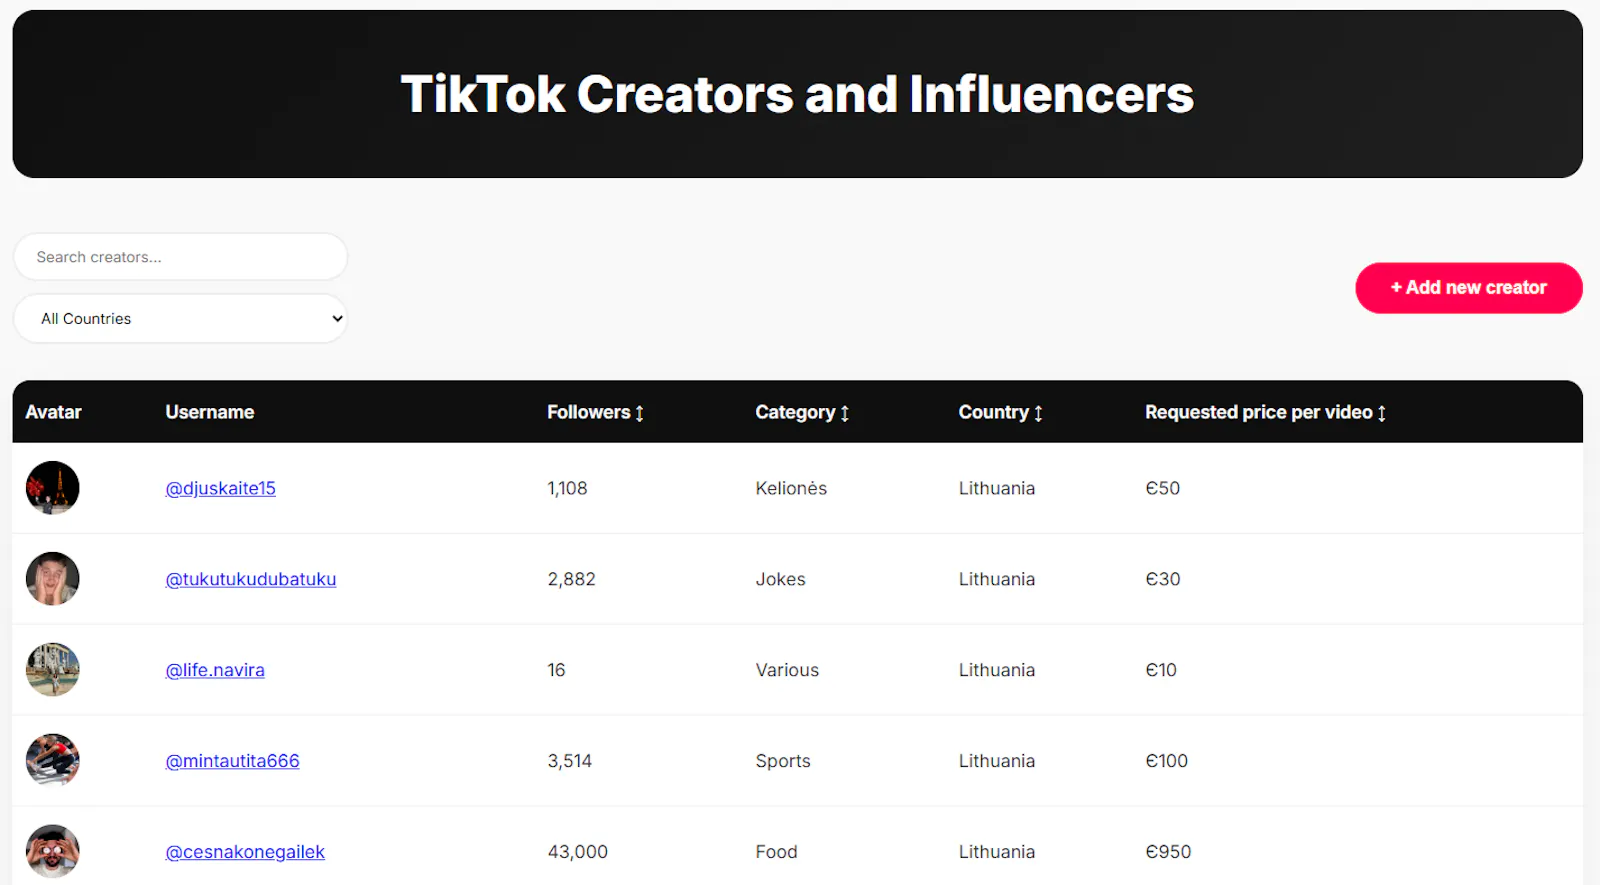
Task: Follow the @cesnakonegailek profile link
Action: click(245, 852)
